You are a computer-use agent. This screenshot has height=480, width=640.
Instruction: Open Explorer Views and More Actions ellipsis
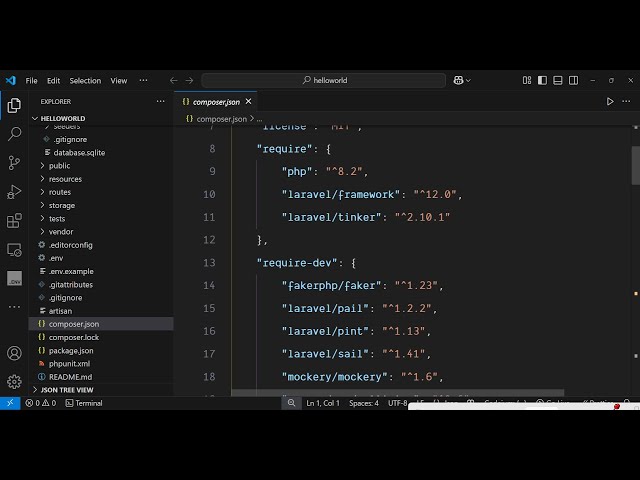(160, 101)
